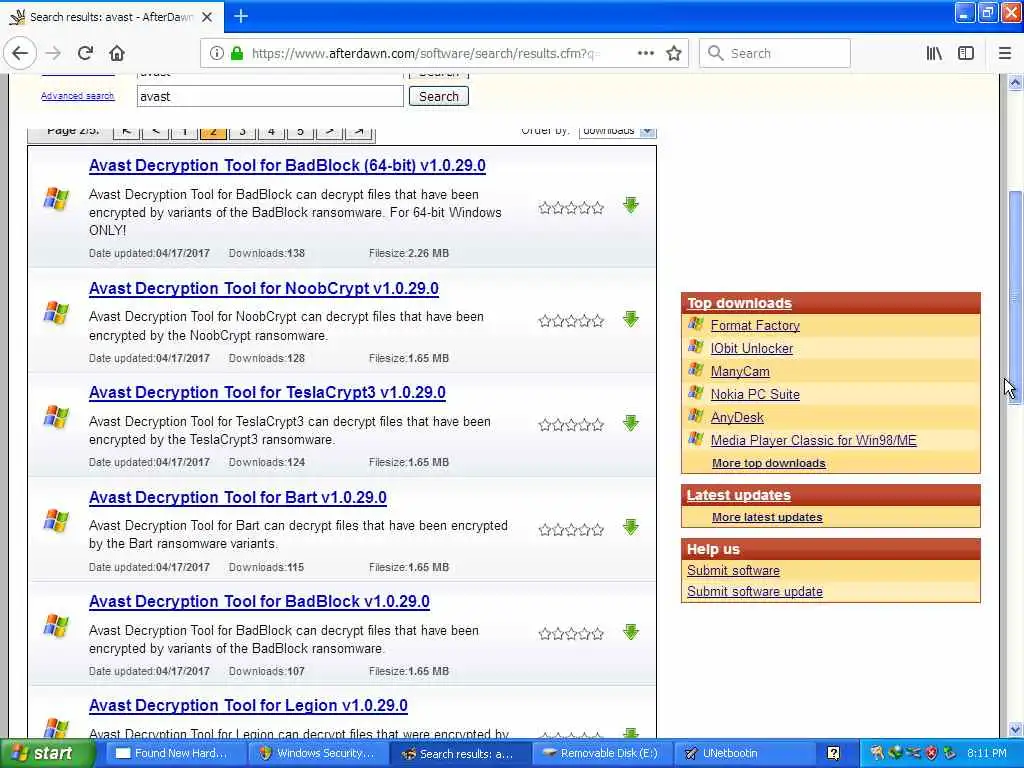Open Nokia PC Suite in Top downloads
1024x768 pixels.
(x=755, y=394)
